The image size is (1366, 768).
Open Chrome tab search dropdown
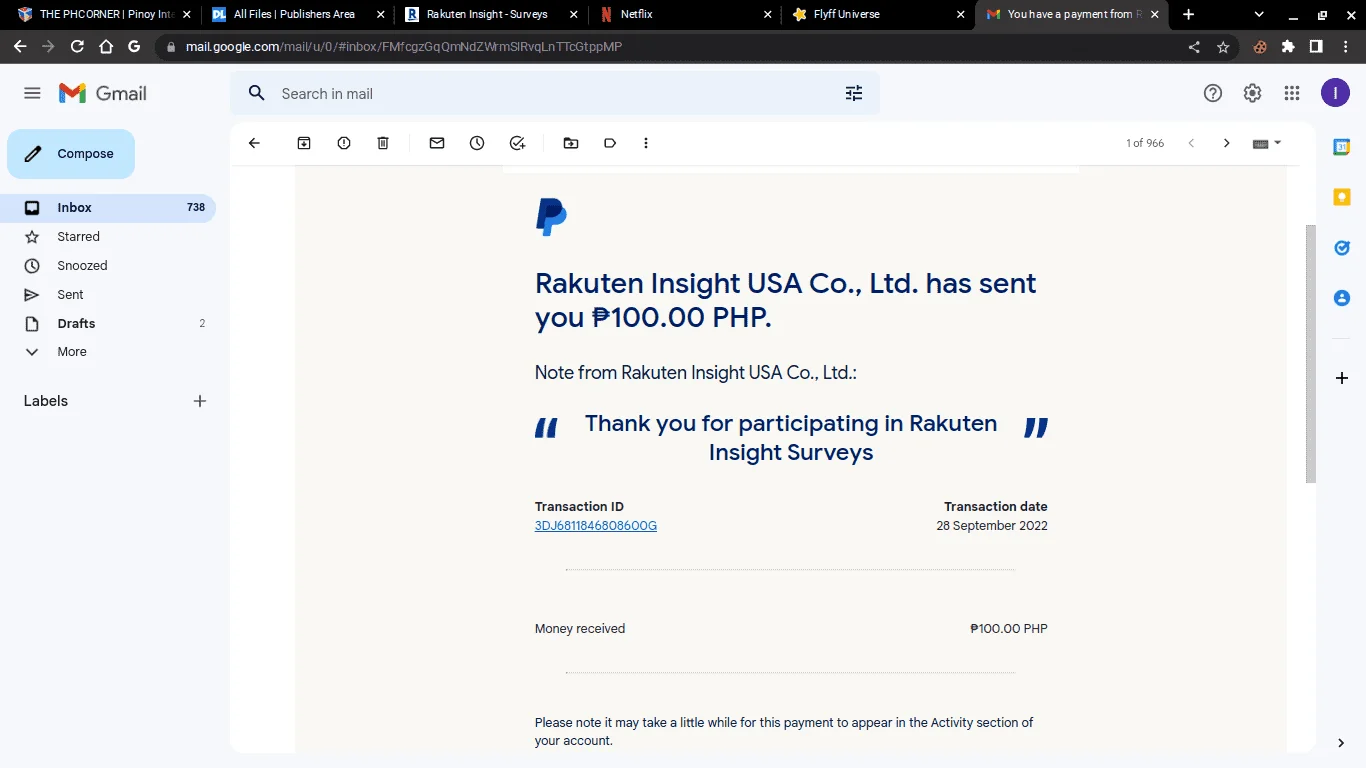point(1259,15)
